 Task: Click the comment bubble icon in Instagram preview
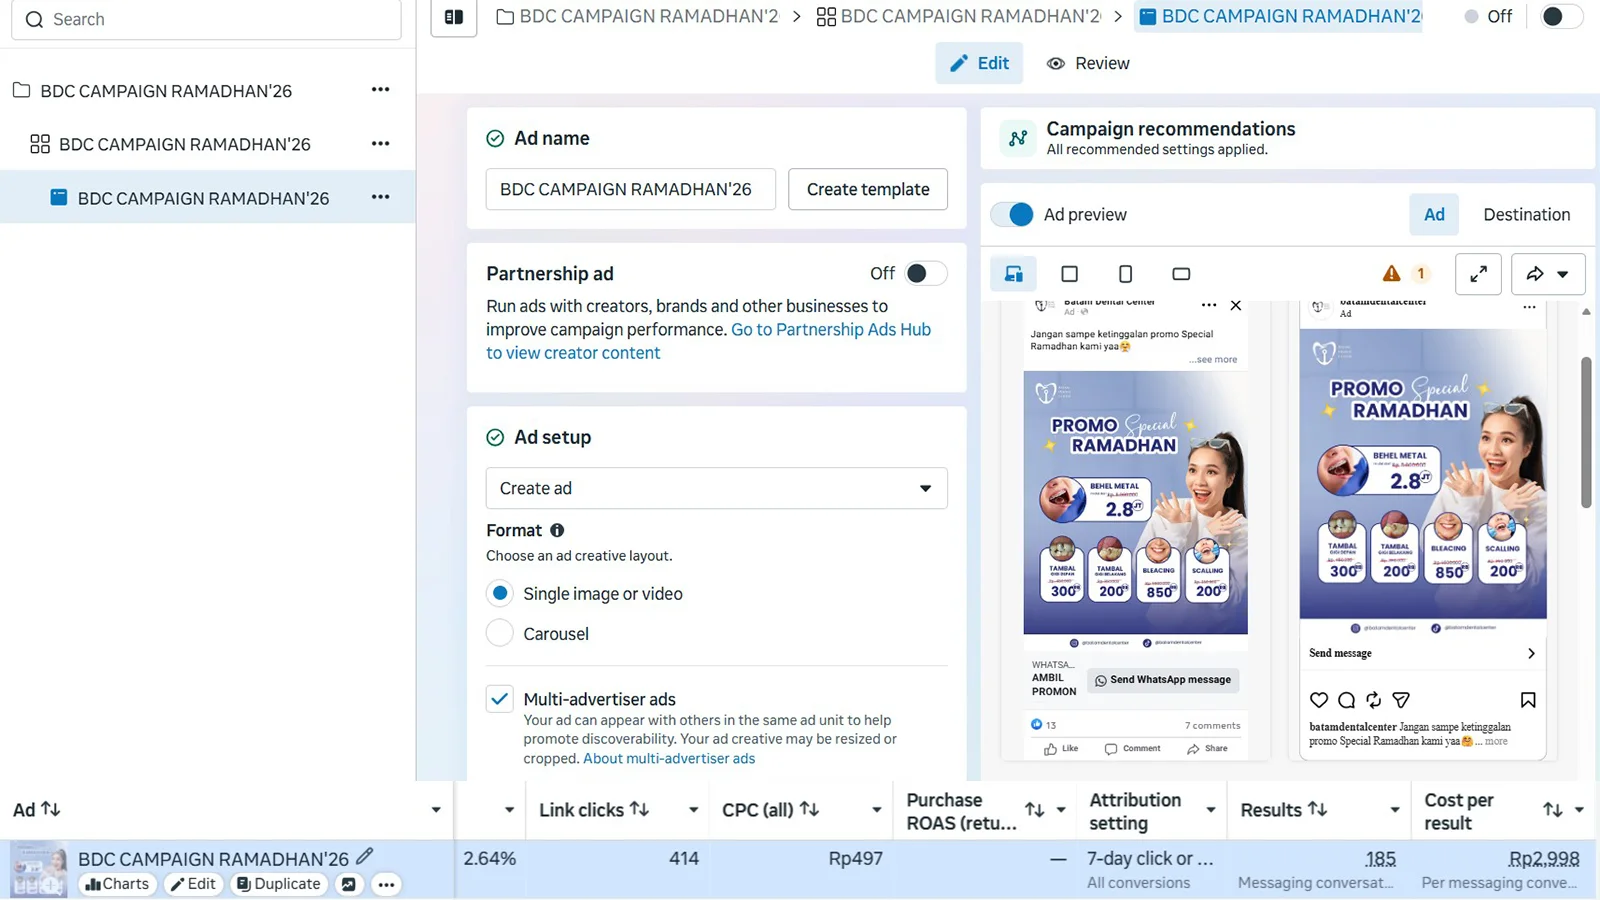pos(1347,700)
